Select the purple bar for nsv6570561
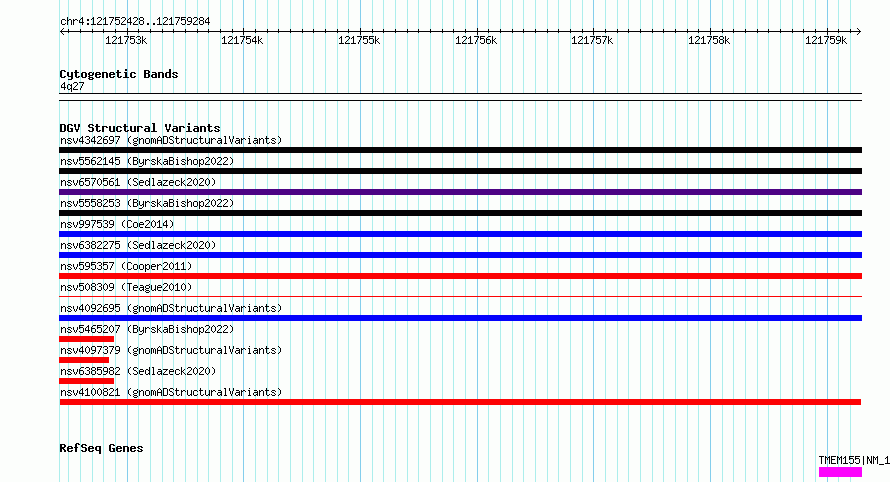Viewport: 890px width, 482px height. pos(460,192)
